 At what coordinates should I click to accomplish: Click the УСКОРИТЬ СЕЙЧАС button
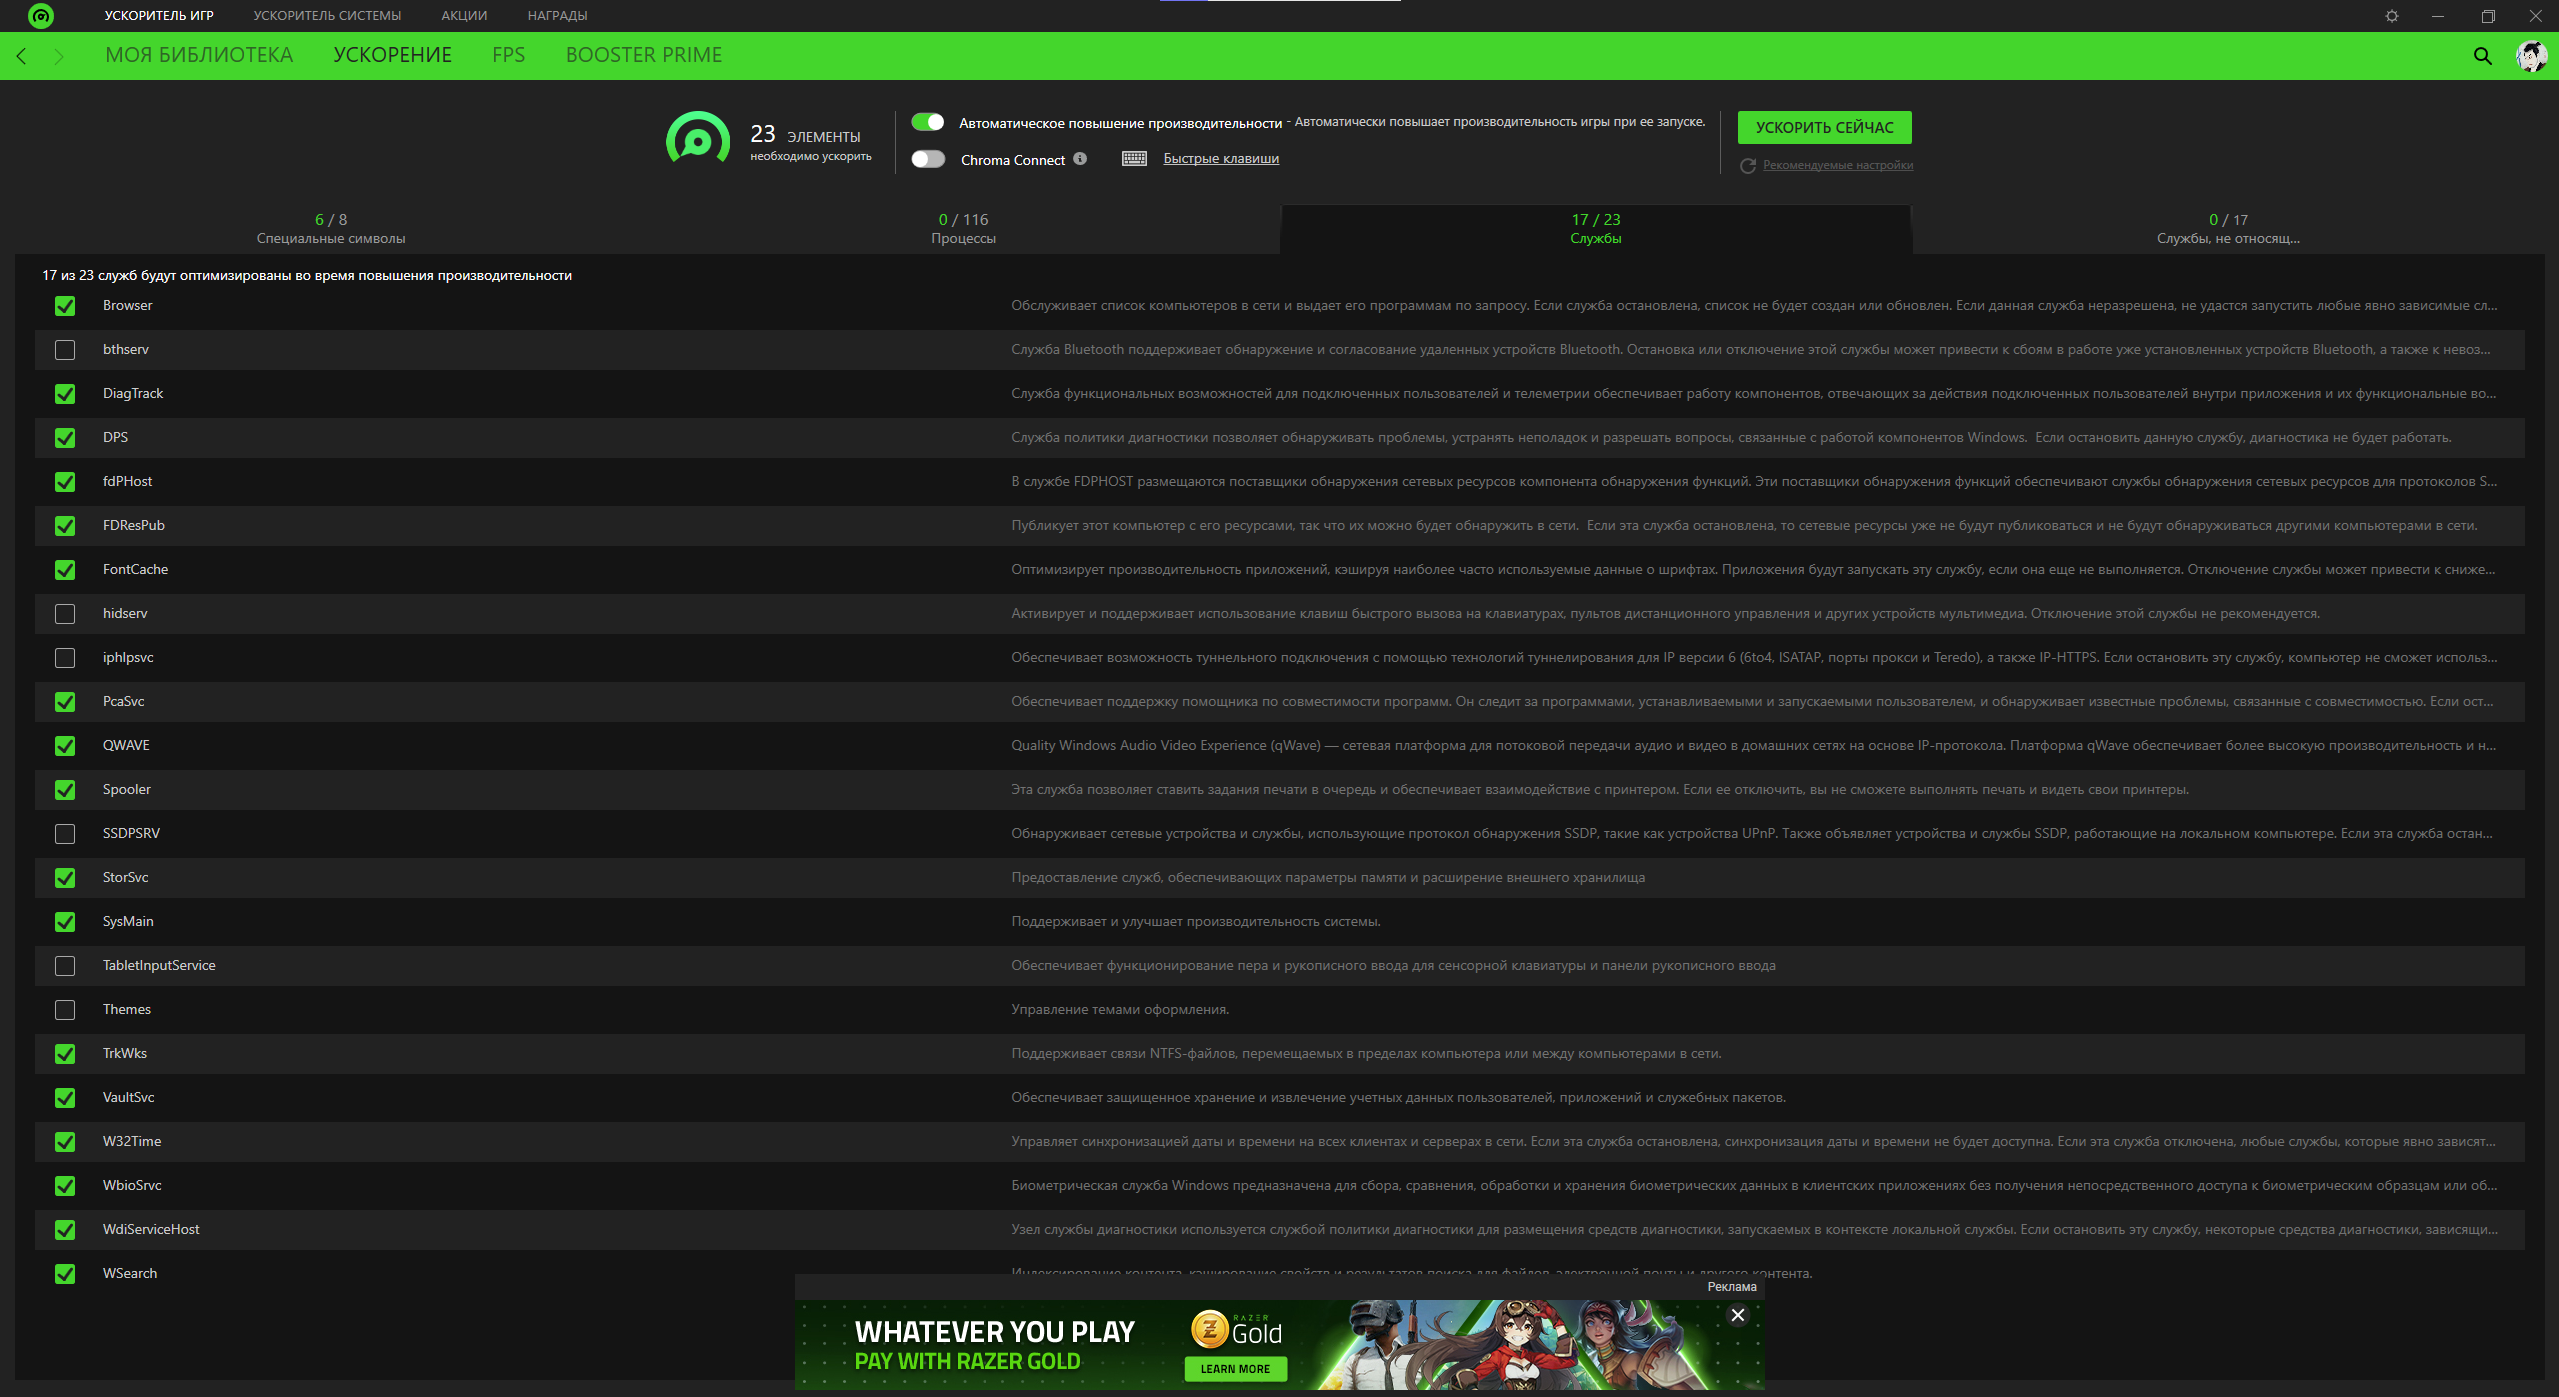click(x=1824, y=127)
